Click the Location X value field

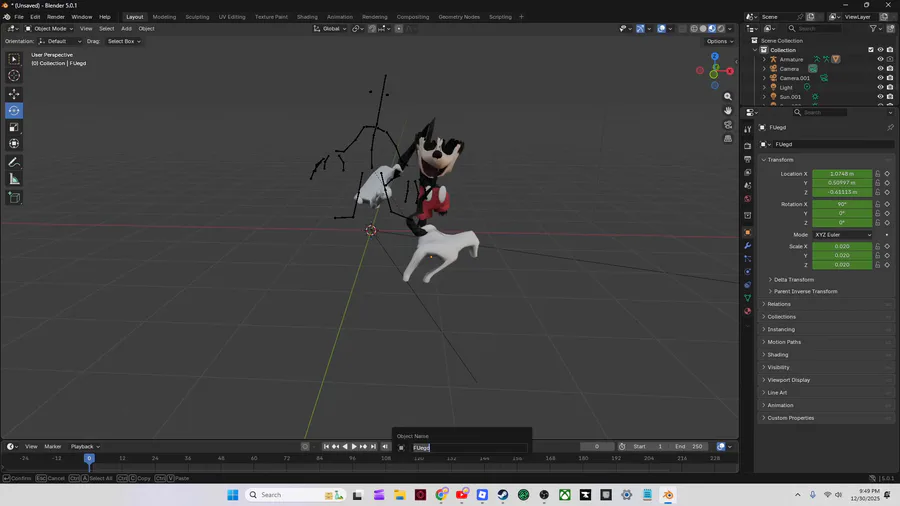click(x=842, y=174)
